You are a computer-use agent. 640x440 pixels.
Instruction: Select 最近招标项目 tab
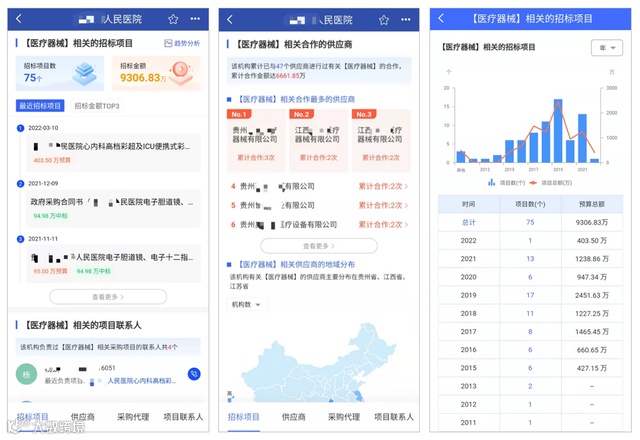pos(40,106)
